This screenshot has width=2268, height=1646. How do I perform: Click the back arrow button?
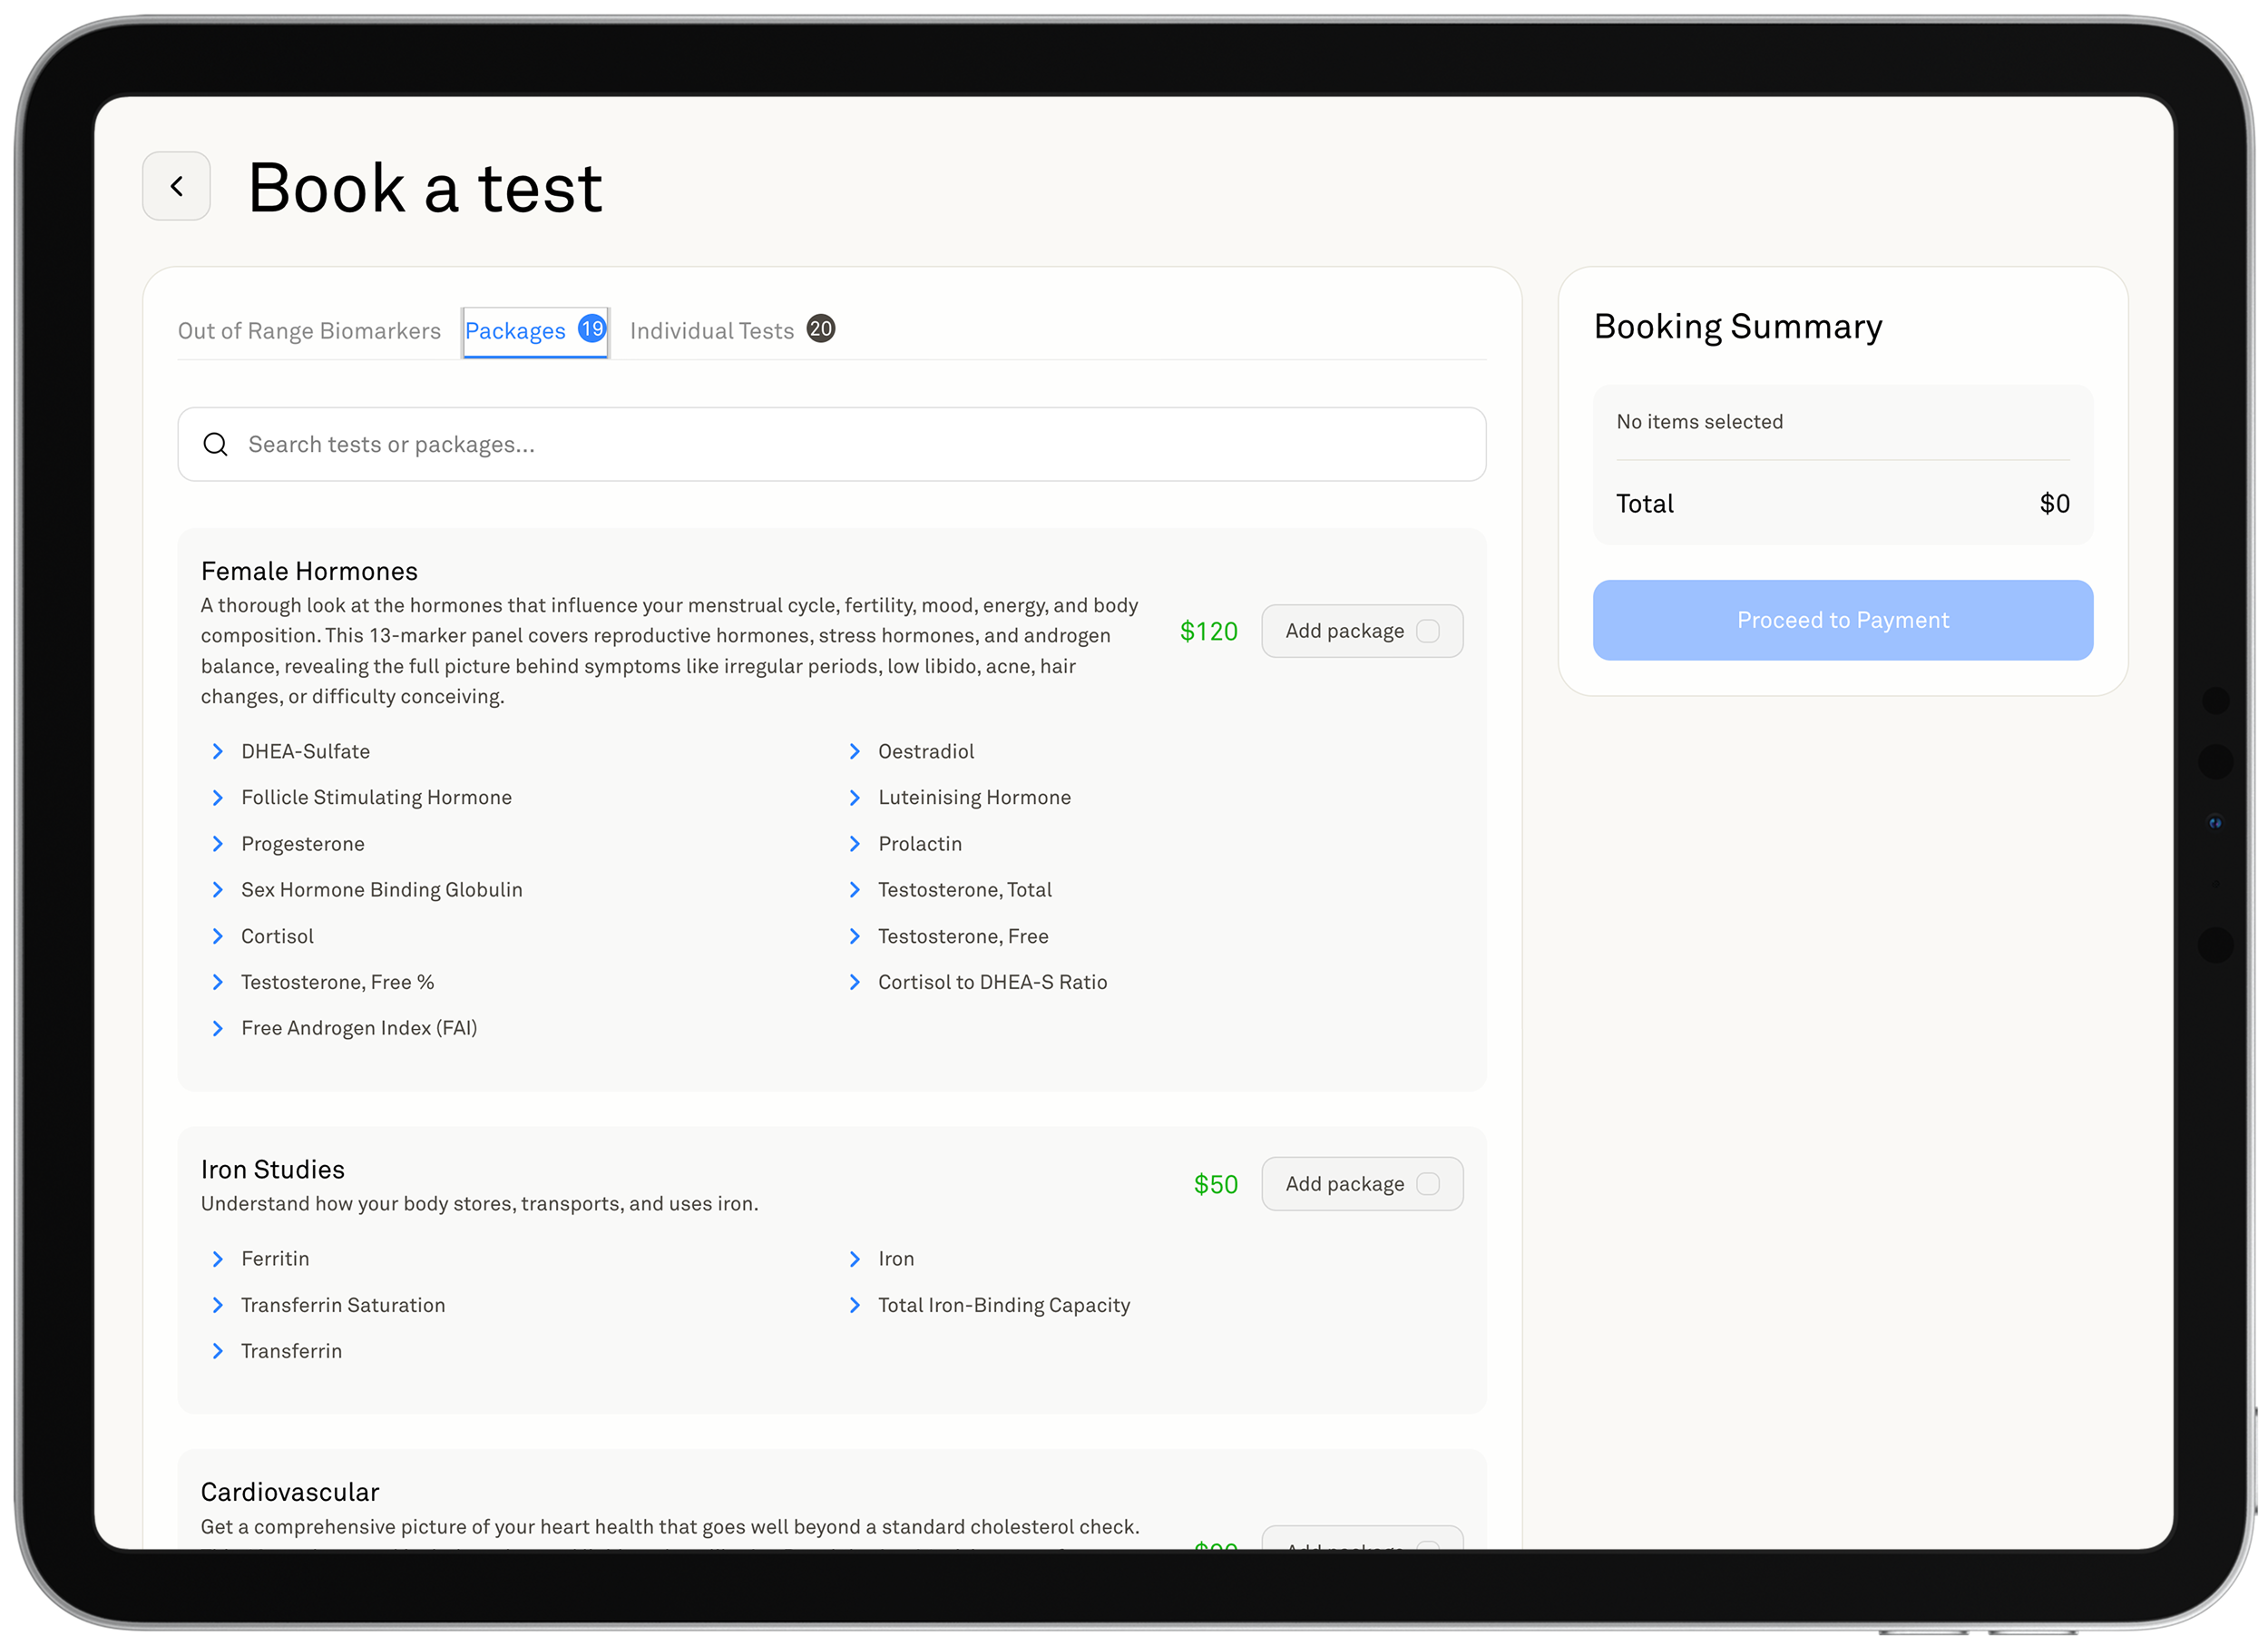176,186
